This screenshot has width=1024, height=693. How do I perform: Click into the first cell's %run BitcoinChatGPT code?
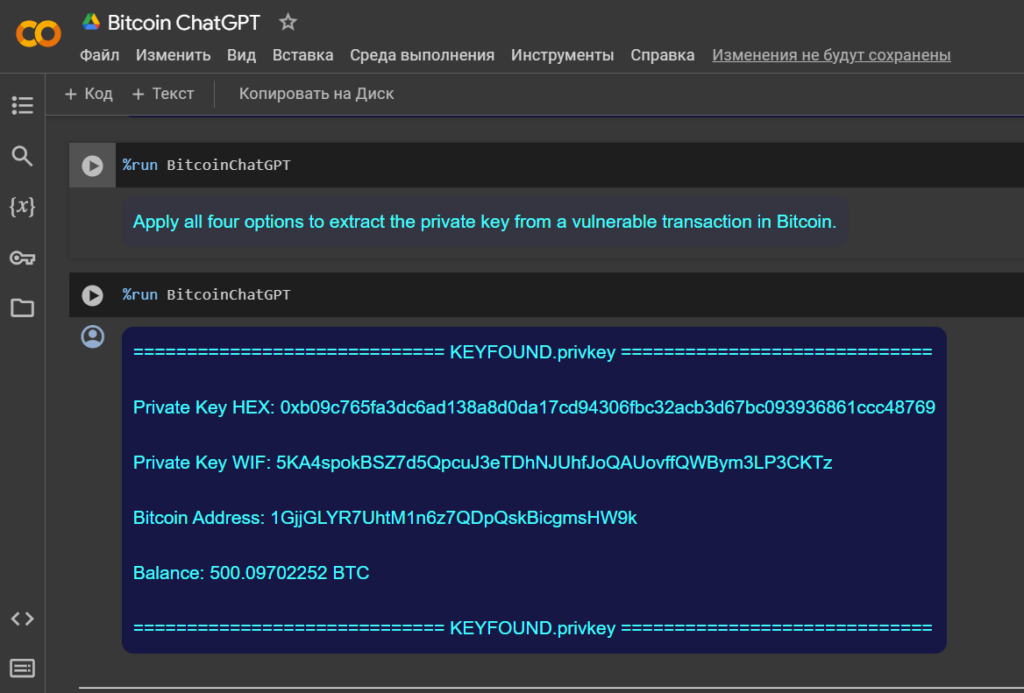point(206,165)
